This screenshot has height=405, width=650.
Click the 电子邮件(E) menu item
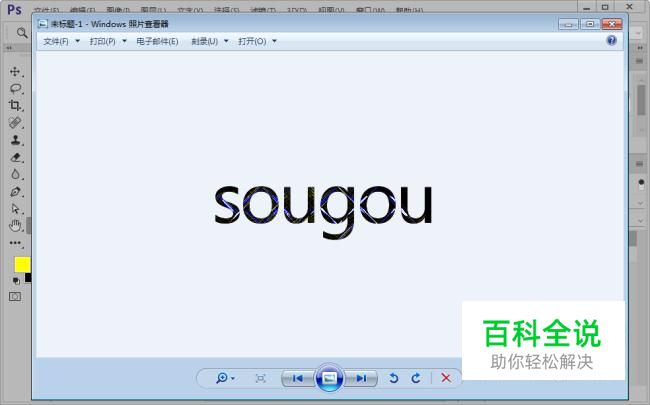pos(157,41)
